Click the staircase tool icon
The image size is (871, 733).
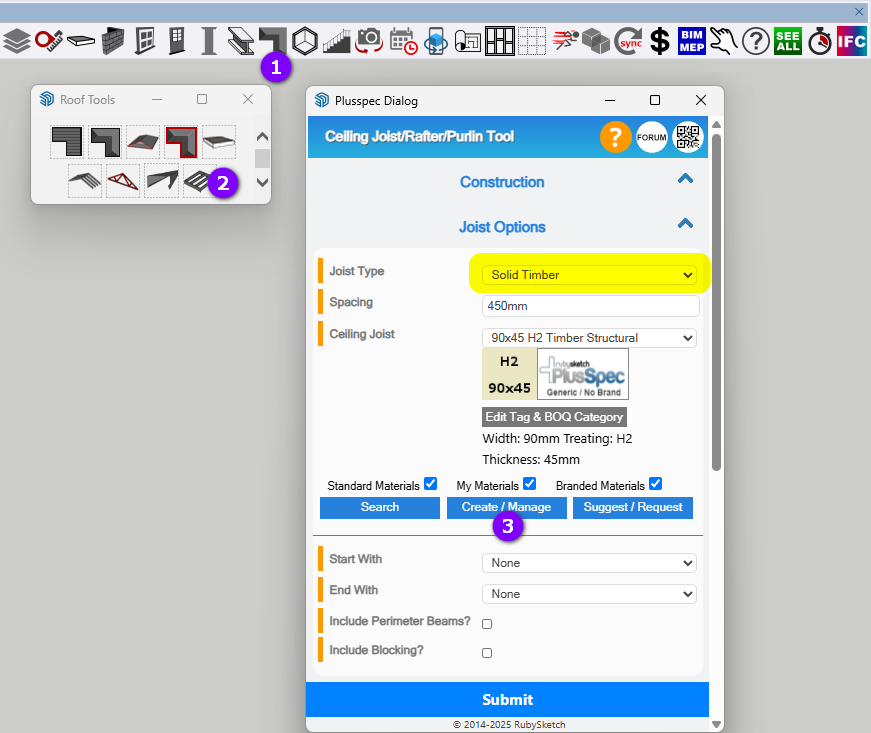[338, 41]
